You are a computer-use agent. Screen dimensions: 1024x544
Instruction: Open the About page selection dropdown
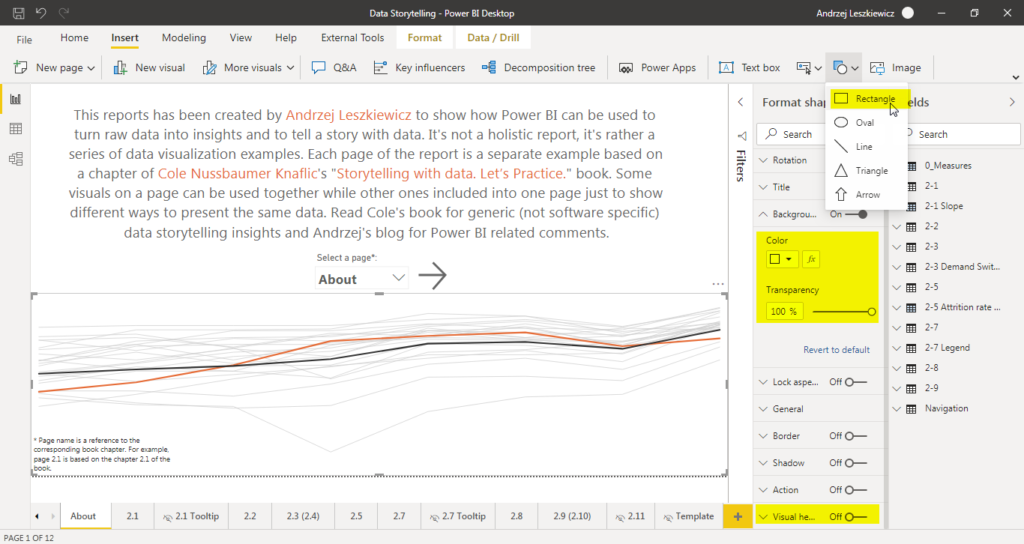point(362,279)
